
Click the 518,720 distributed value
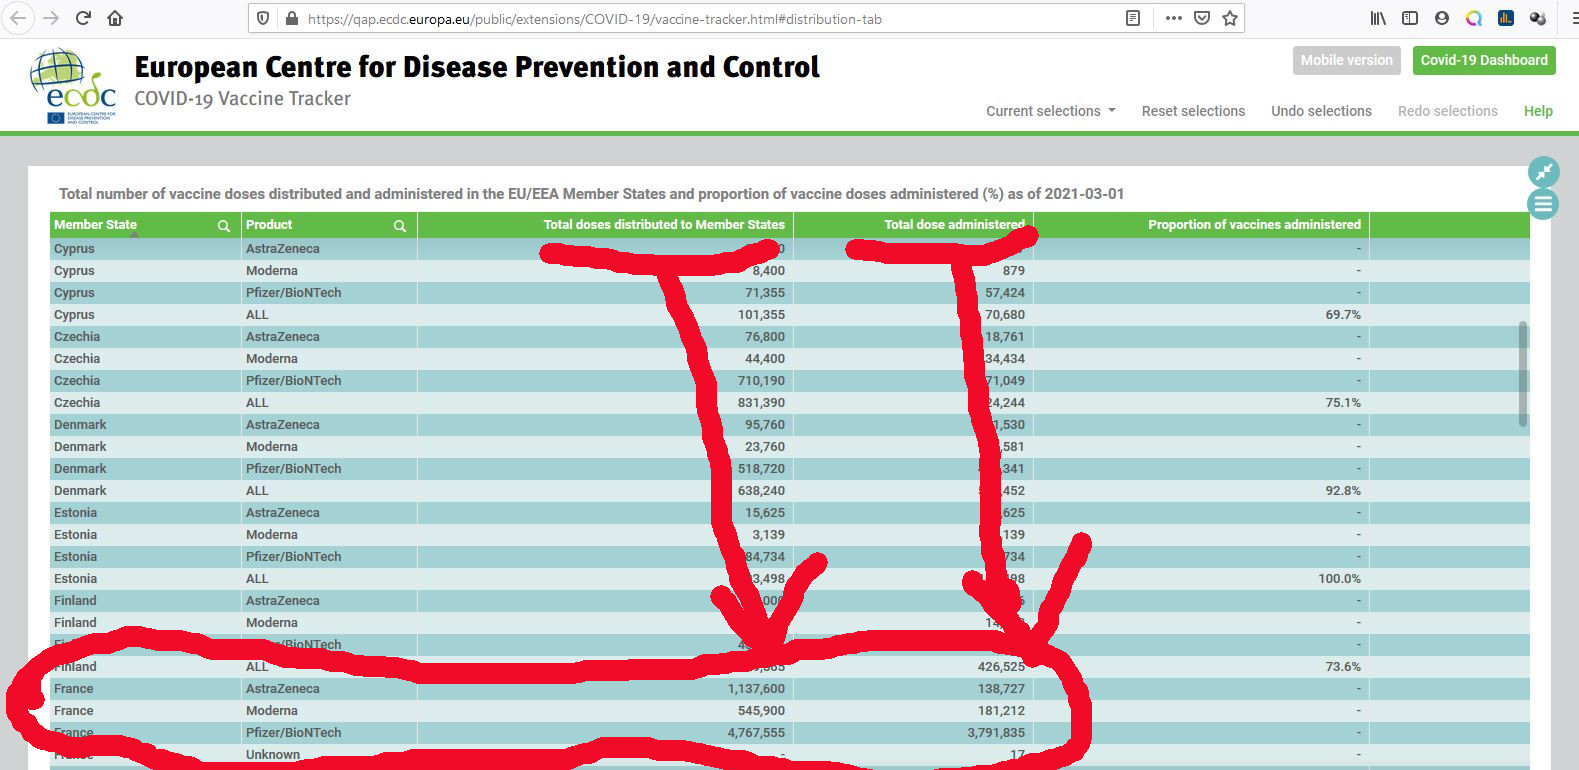click(761, 469)
